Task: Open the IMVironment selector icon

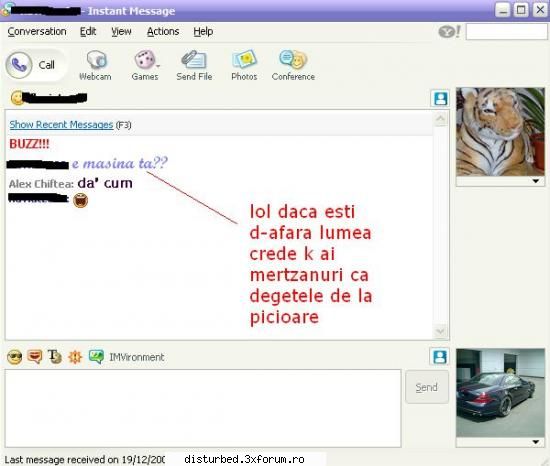Action: [96, 357]
